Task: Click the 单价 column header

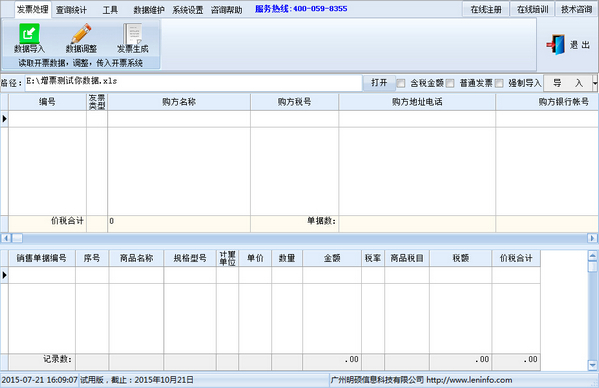Action: click(255, 258)
